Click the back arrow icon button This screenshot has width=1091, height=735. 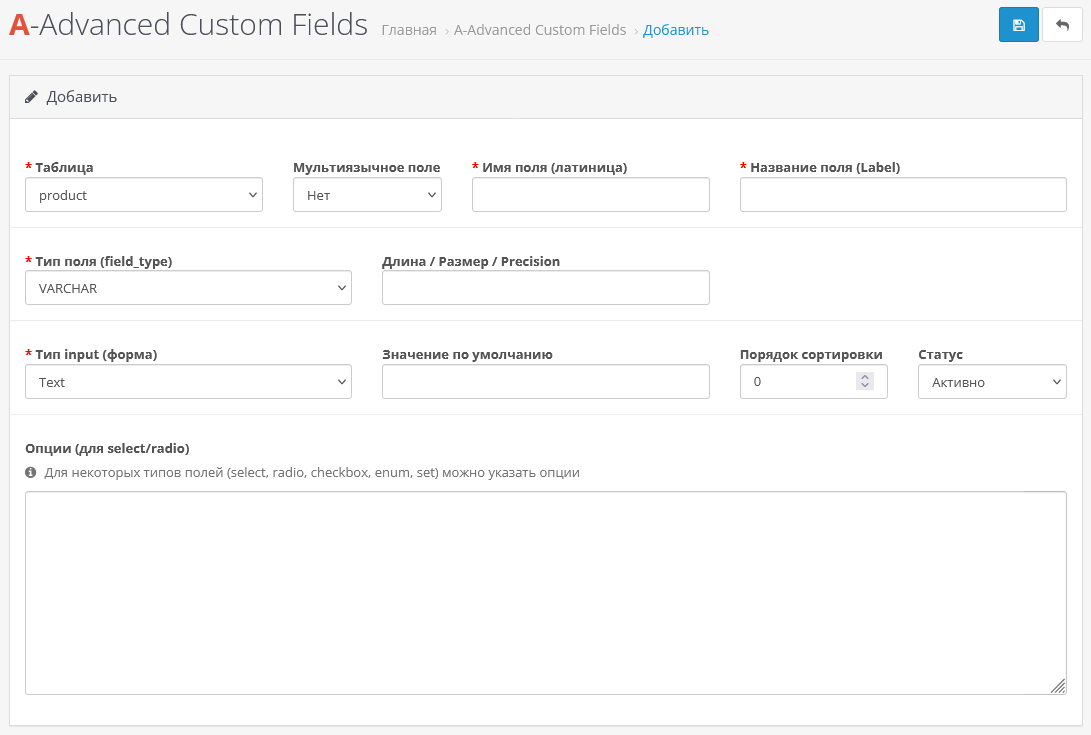(1062, 25)
